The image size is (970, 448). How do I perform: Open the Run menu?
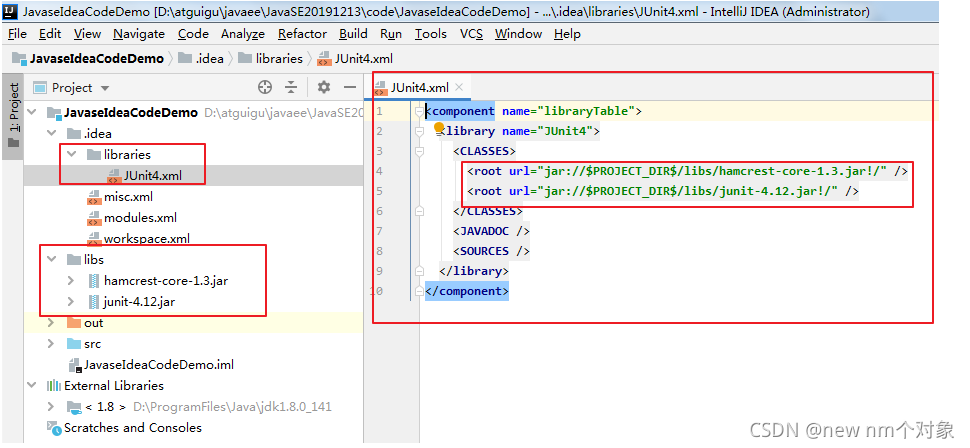click(x=391, y=34)
